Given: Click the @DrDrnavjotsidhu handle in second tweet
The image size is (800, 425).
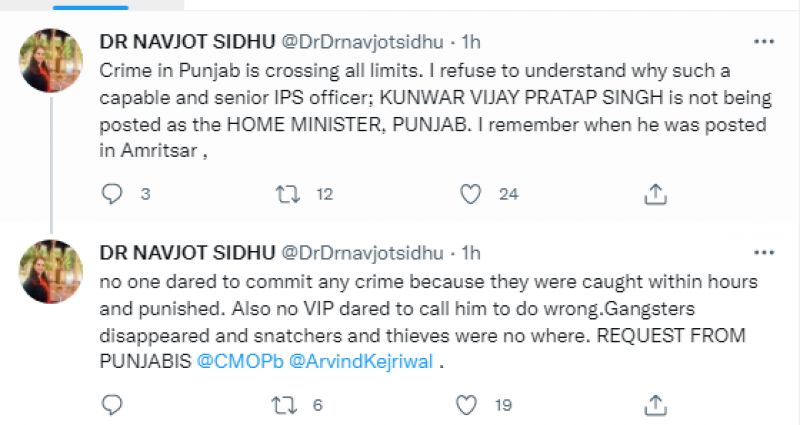Looking at the screenshot, I should 364,253.
